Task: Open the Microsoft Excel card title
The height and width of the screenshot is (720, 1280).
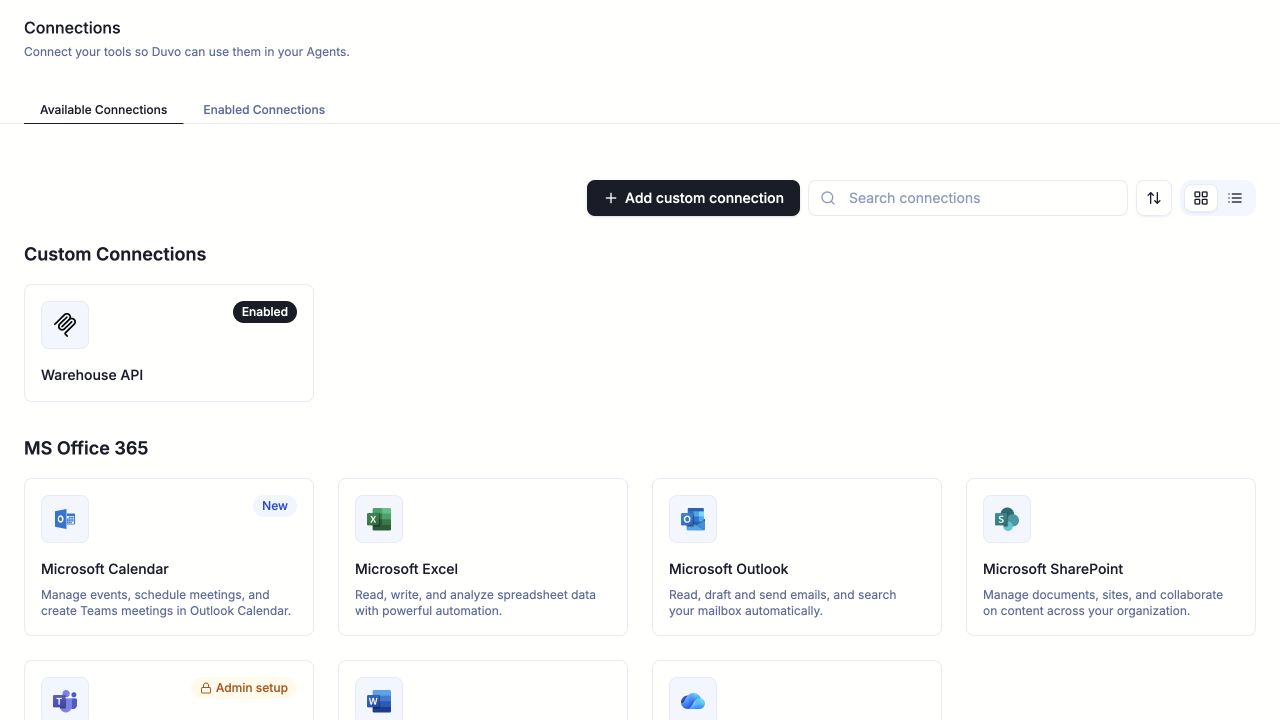Action: pos(406,569)
